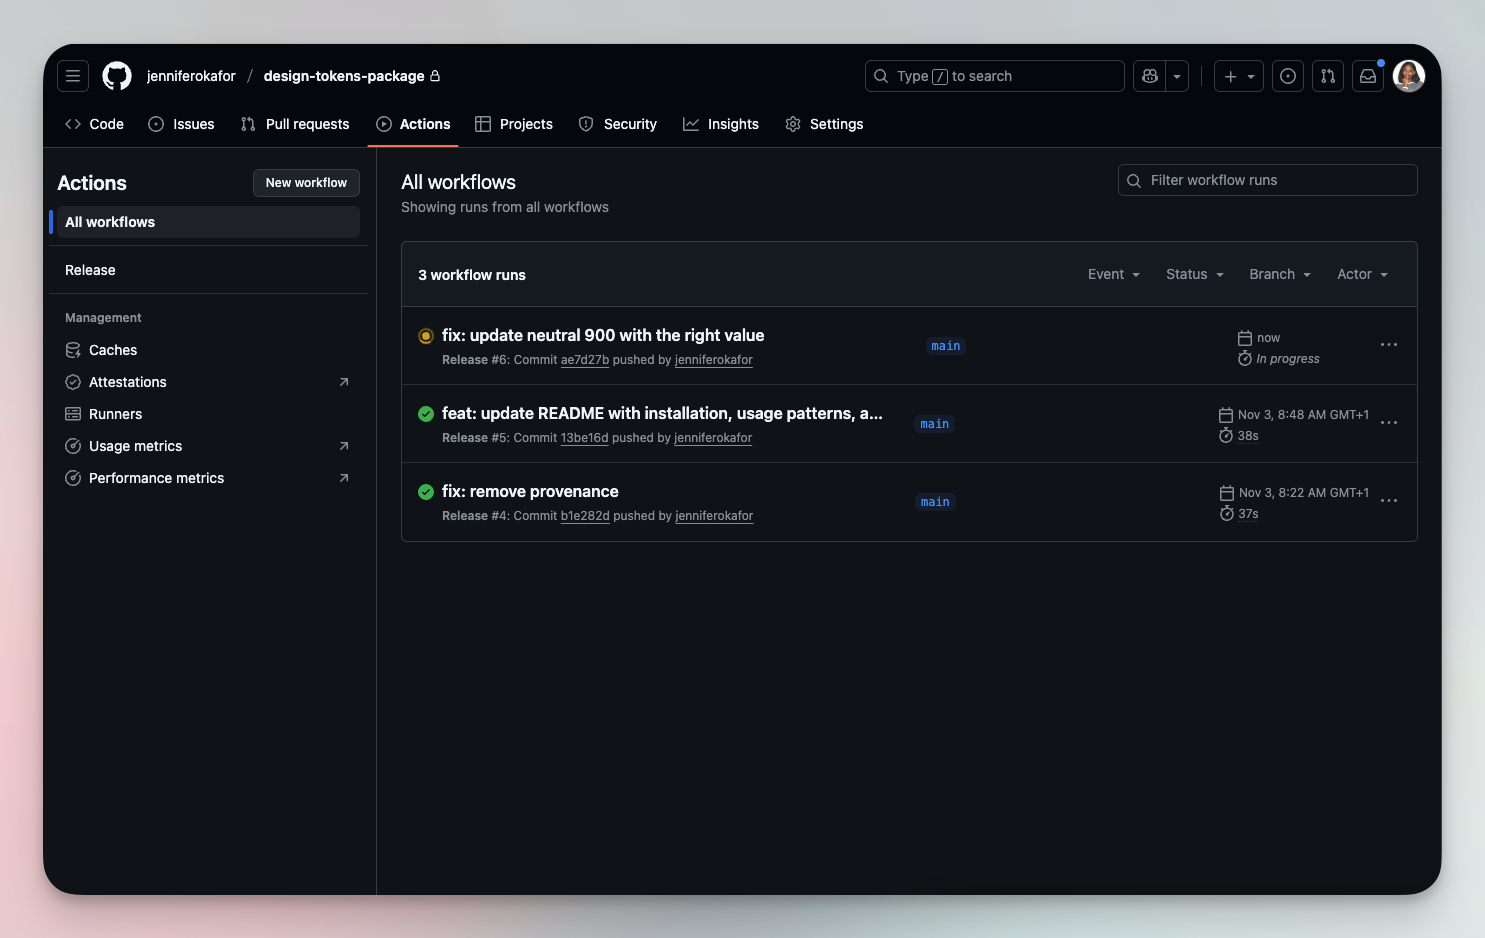1485x938 pixels.
Task: Open the pull requests icon in header
Action: [1328, 76]
